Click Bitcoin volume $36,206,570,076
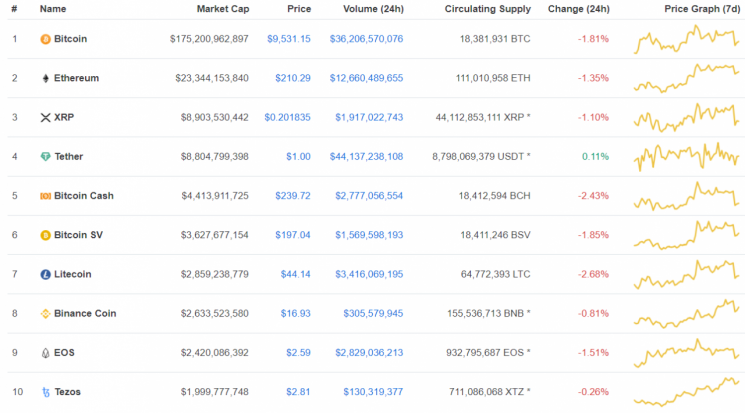This screenshot has width=745, height=413. [x=366, y=39]
